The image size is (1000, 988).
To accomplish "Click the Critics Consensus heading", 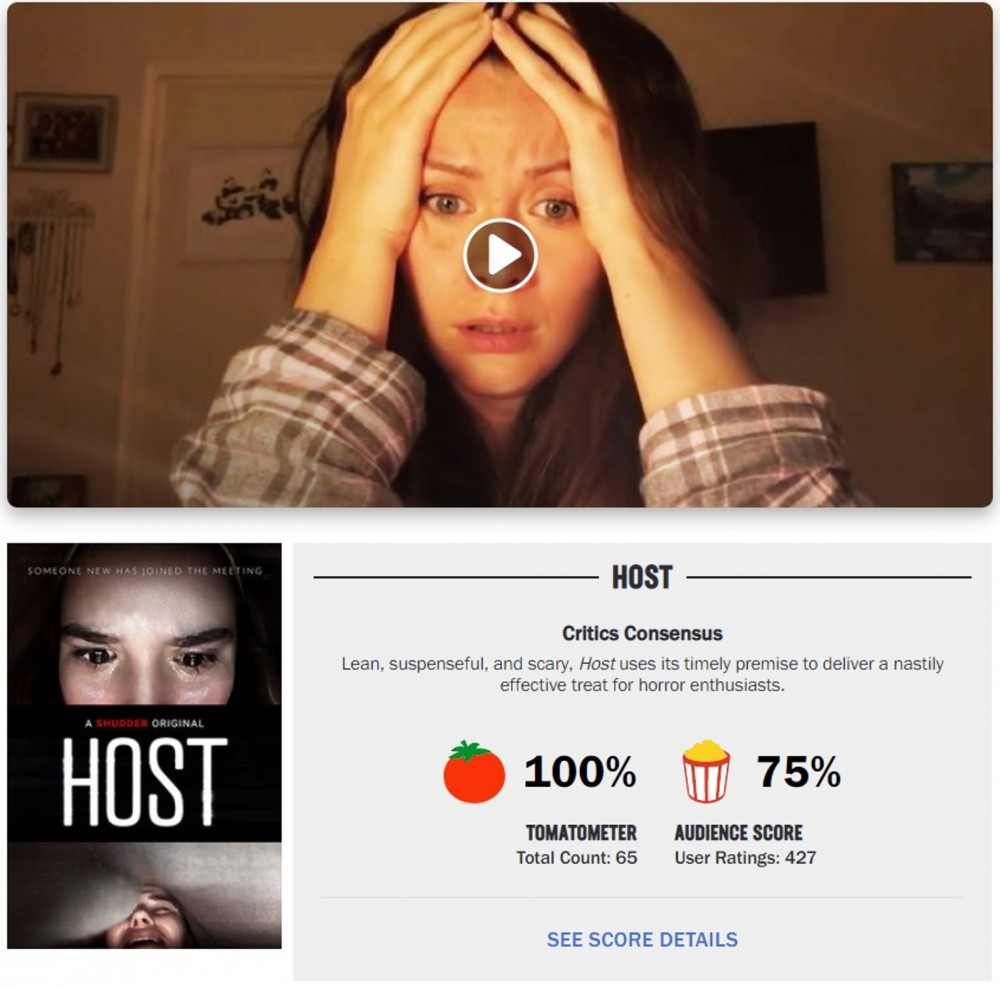I will click(642, 633).
